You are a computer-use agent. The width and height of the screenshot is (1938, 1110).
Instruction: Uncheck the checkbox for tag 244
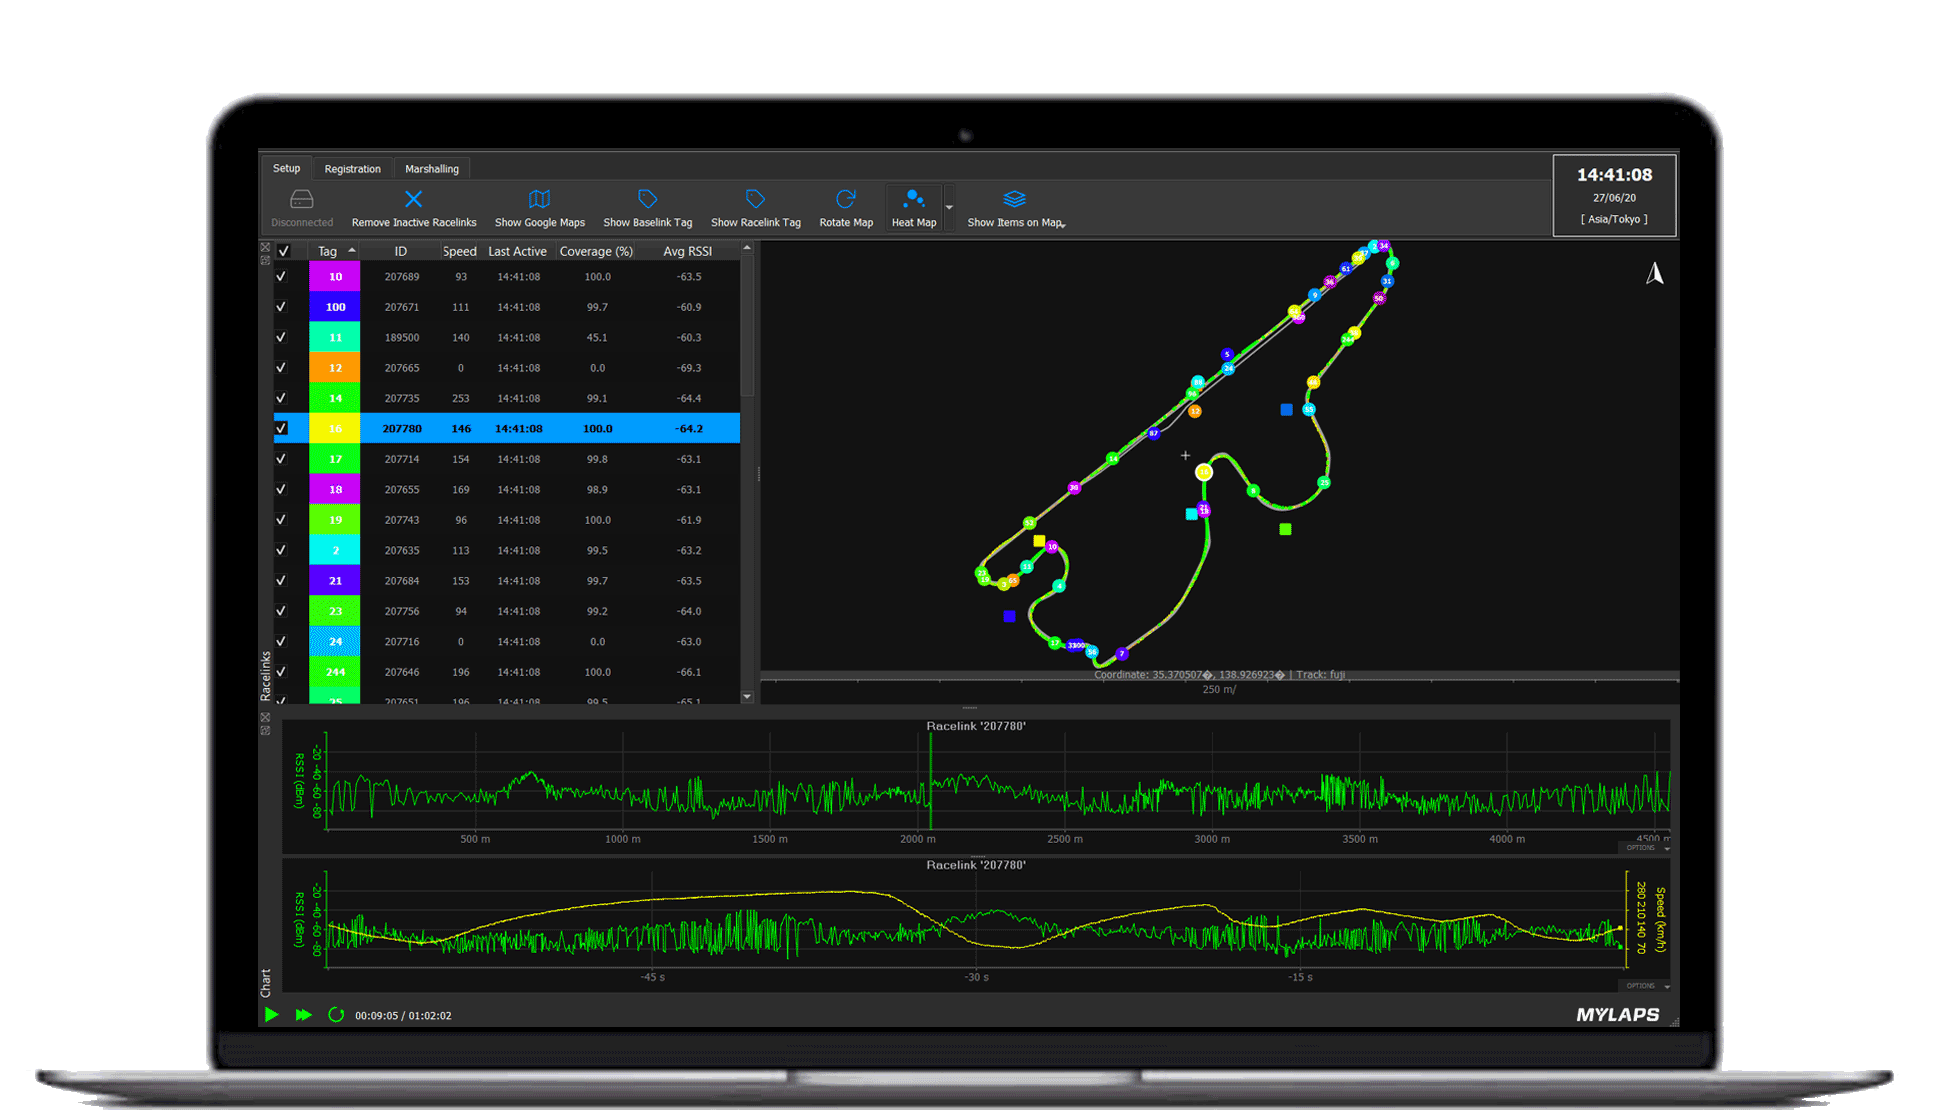coord(281,672)
